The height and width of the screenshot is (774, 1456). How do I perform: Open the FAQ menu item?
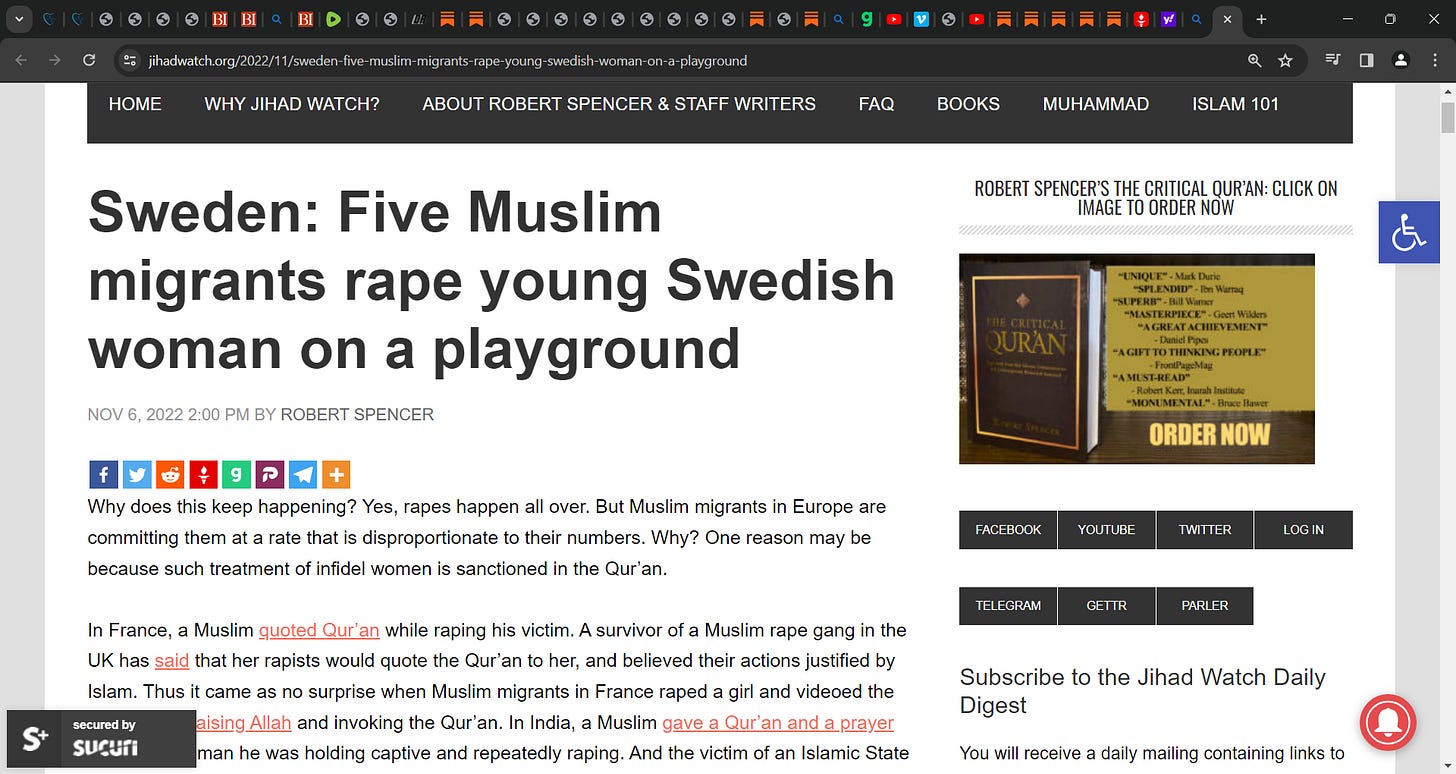876,104
